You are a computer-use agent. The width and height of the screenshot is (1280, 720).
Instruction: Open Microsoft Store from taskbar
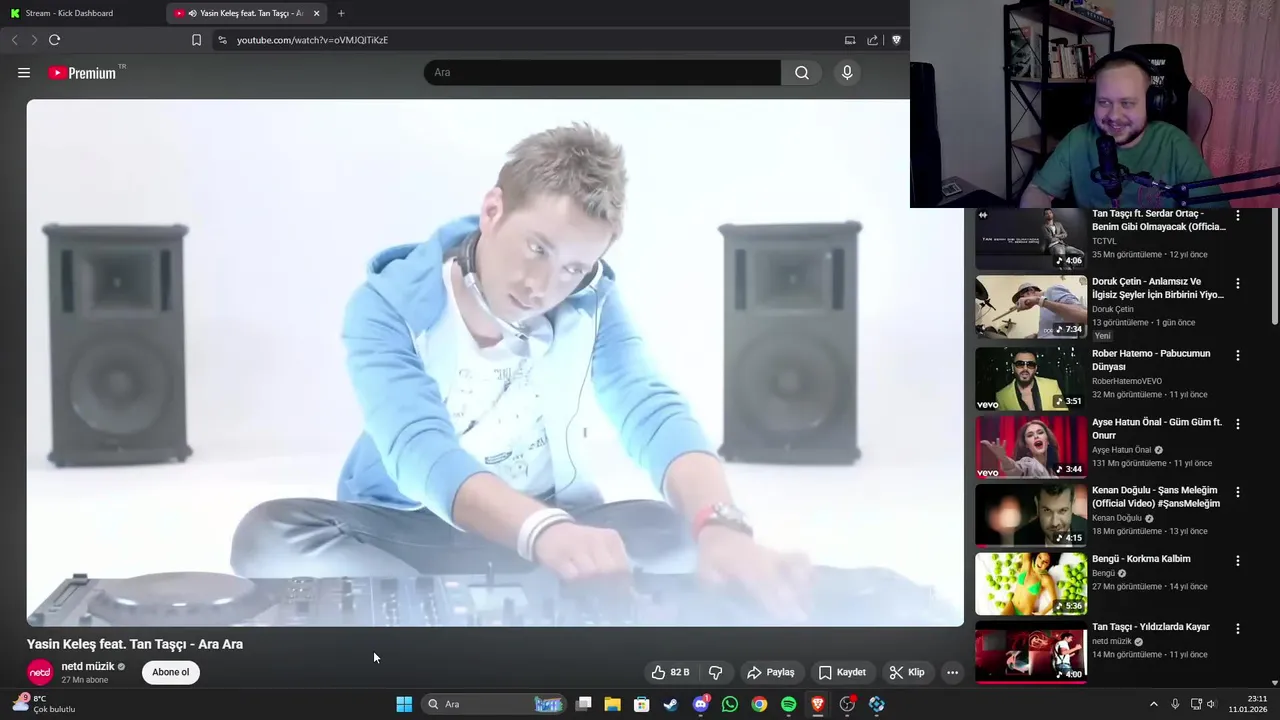642,704
